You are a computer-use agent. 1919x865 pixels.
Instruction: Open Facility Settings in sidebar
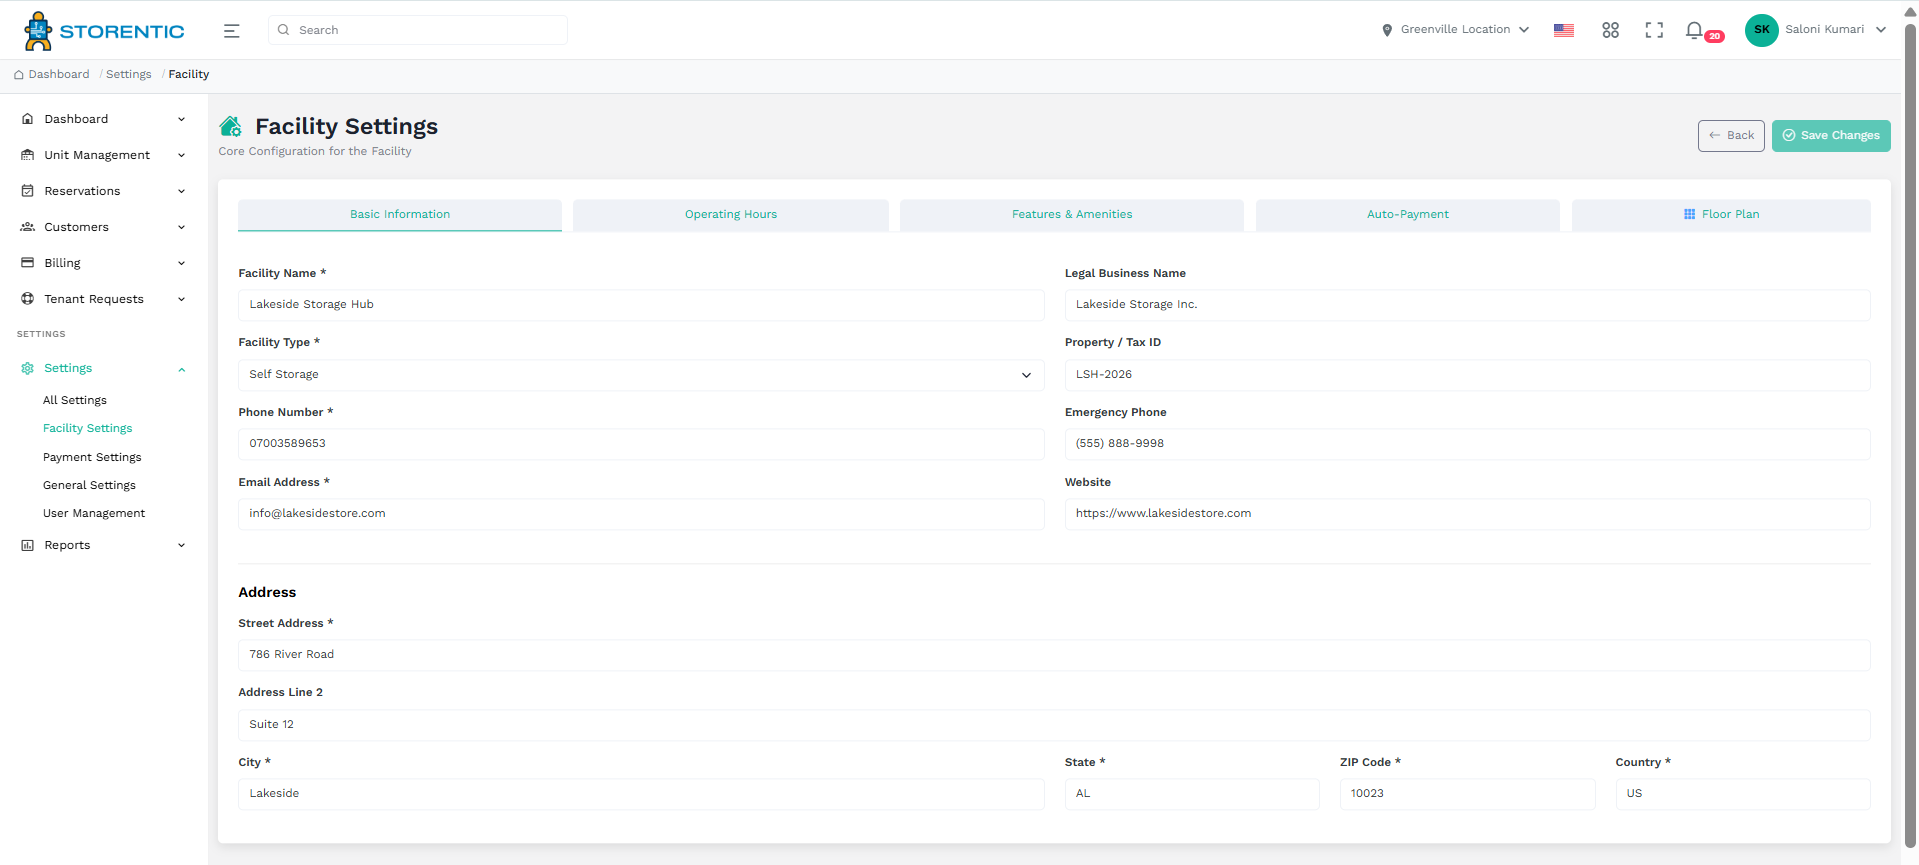pos(87,428)
